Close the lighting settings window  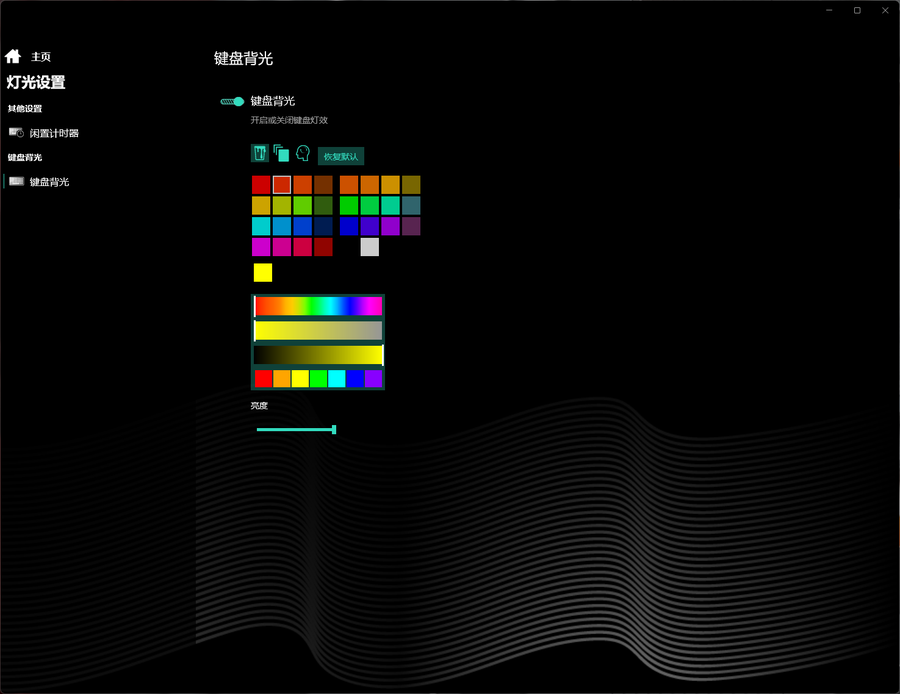coord(885,10)
